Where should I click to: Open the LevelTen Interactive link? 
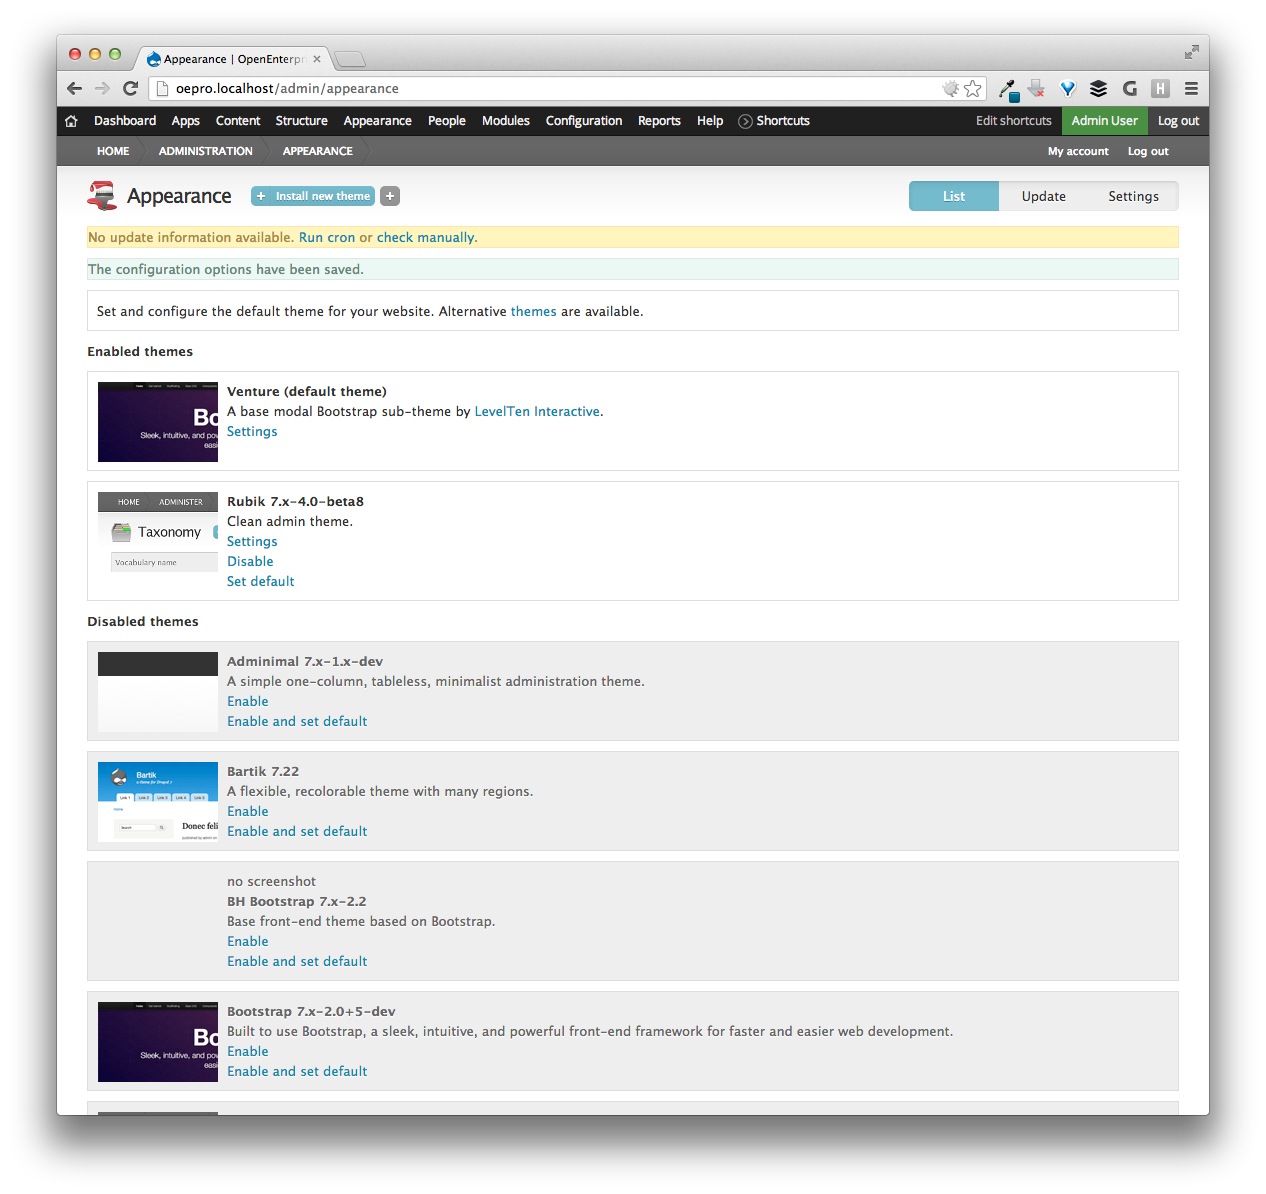pos(537,412)
